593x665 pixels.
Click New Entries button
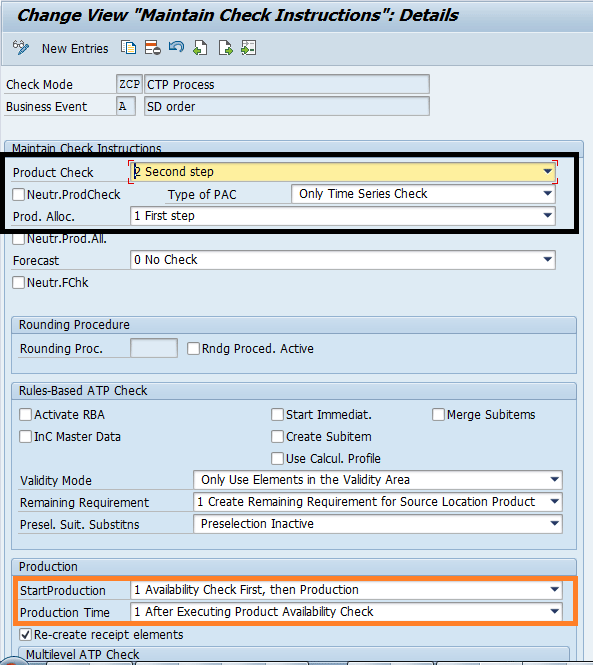[75, 48]
